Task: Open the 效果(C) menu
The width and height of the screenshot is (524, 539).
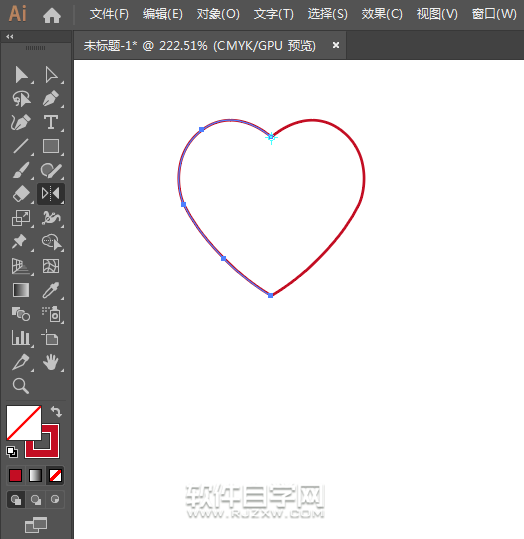Action: [x=382, y=14]
